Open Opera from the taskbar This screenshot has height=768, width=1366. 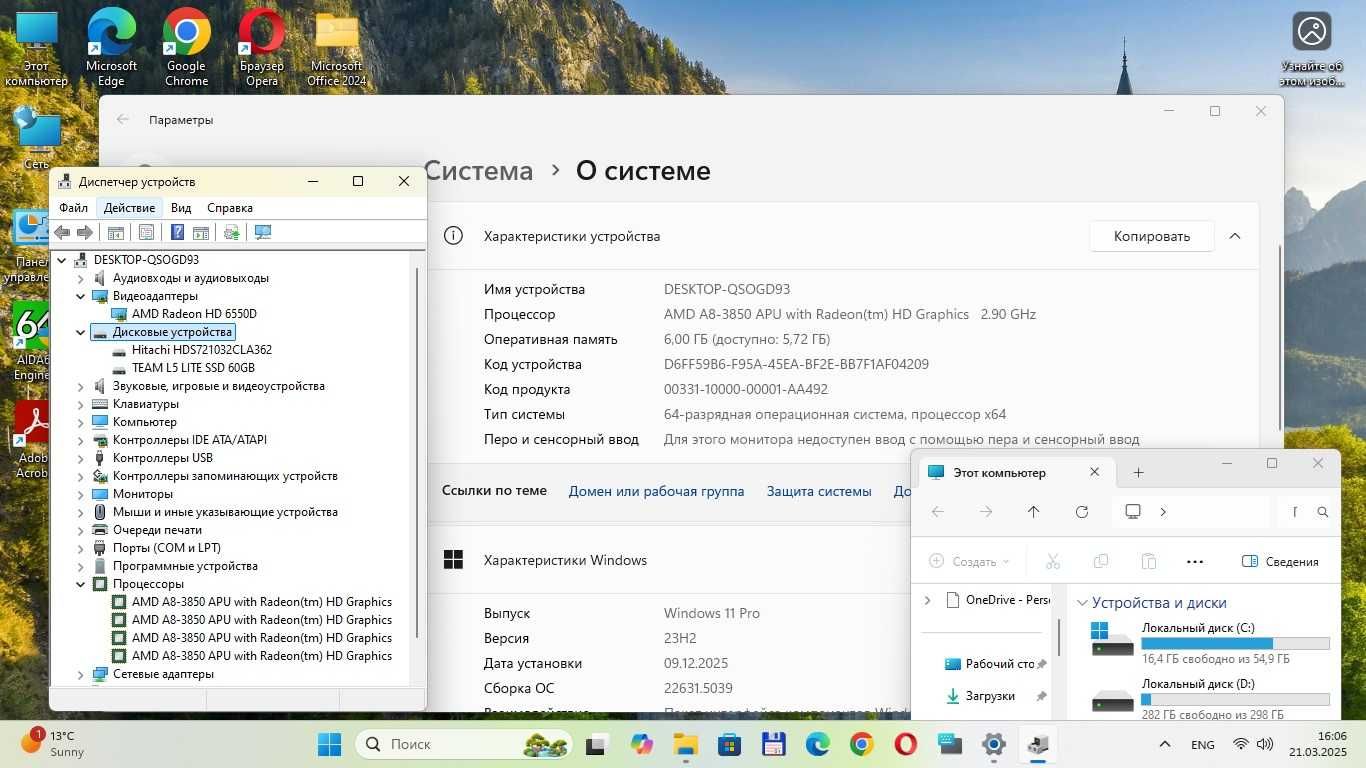[x=905, y=744]
